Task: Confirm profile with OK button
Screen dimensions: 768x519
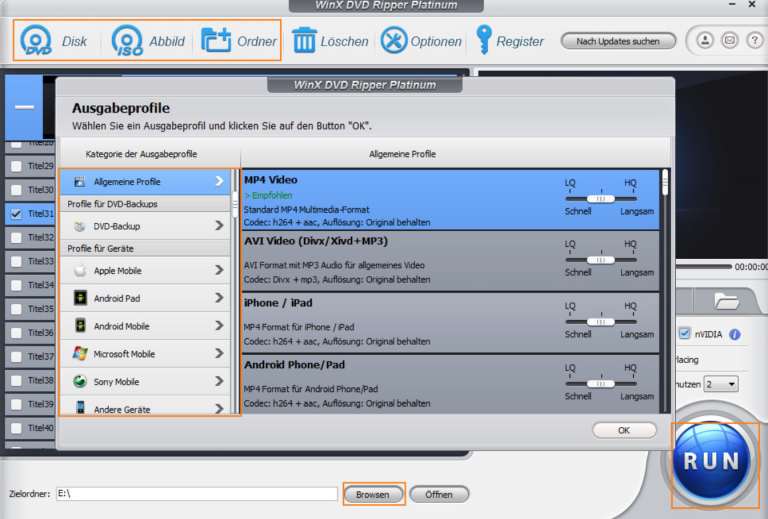Action: (624, 430)
